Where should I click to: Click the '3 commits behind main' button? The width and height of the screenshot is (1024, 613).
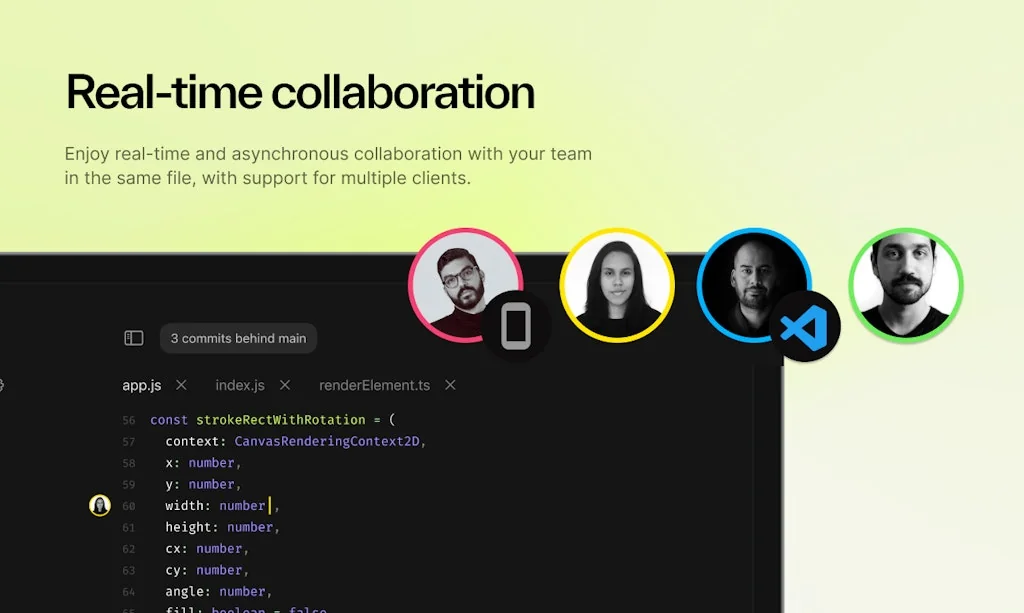click(x=238, y=338)
